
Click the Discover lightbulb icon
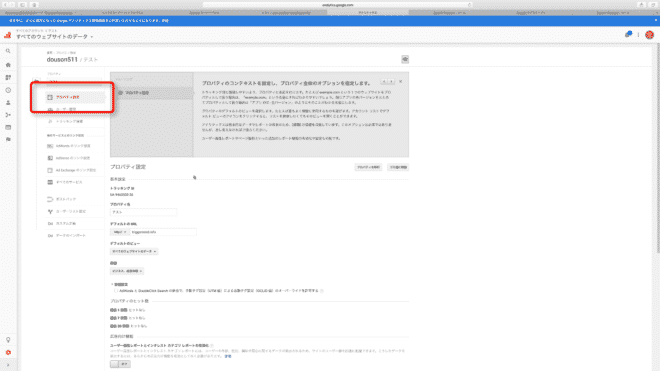[x=8, y=340]
